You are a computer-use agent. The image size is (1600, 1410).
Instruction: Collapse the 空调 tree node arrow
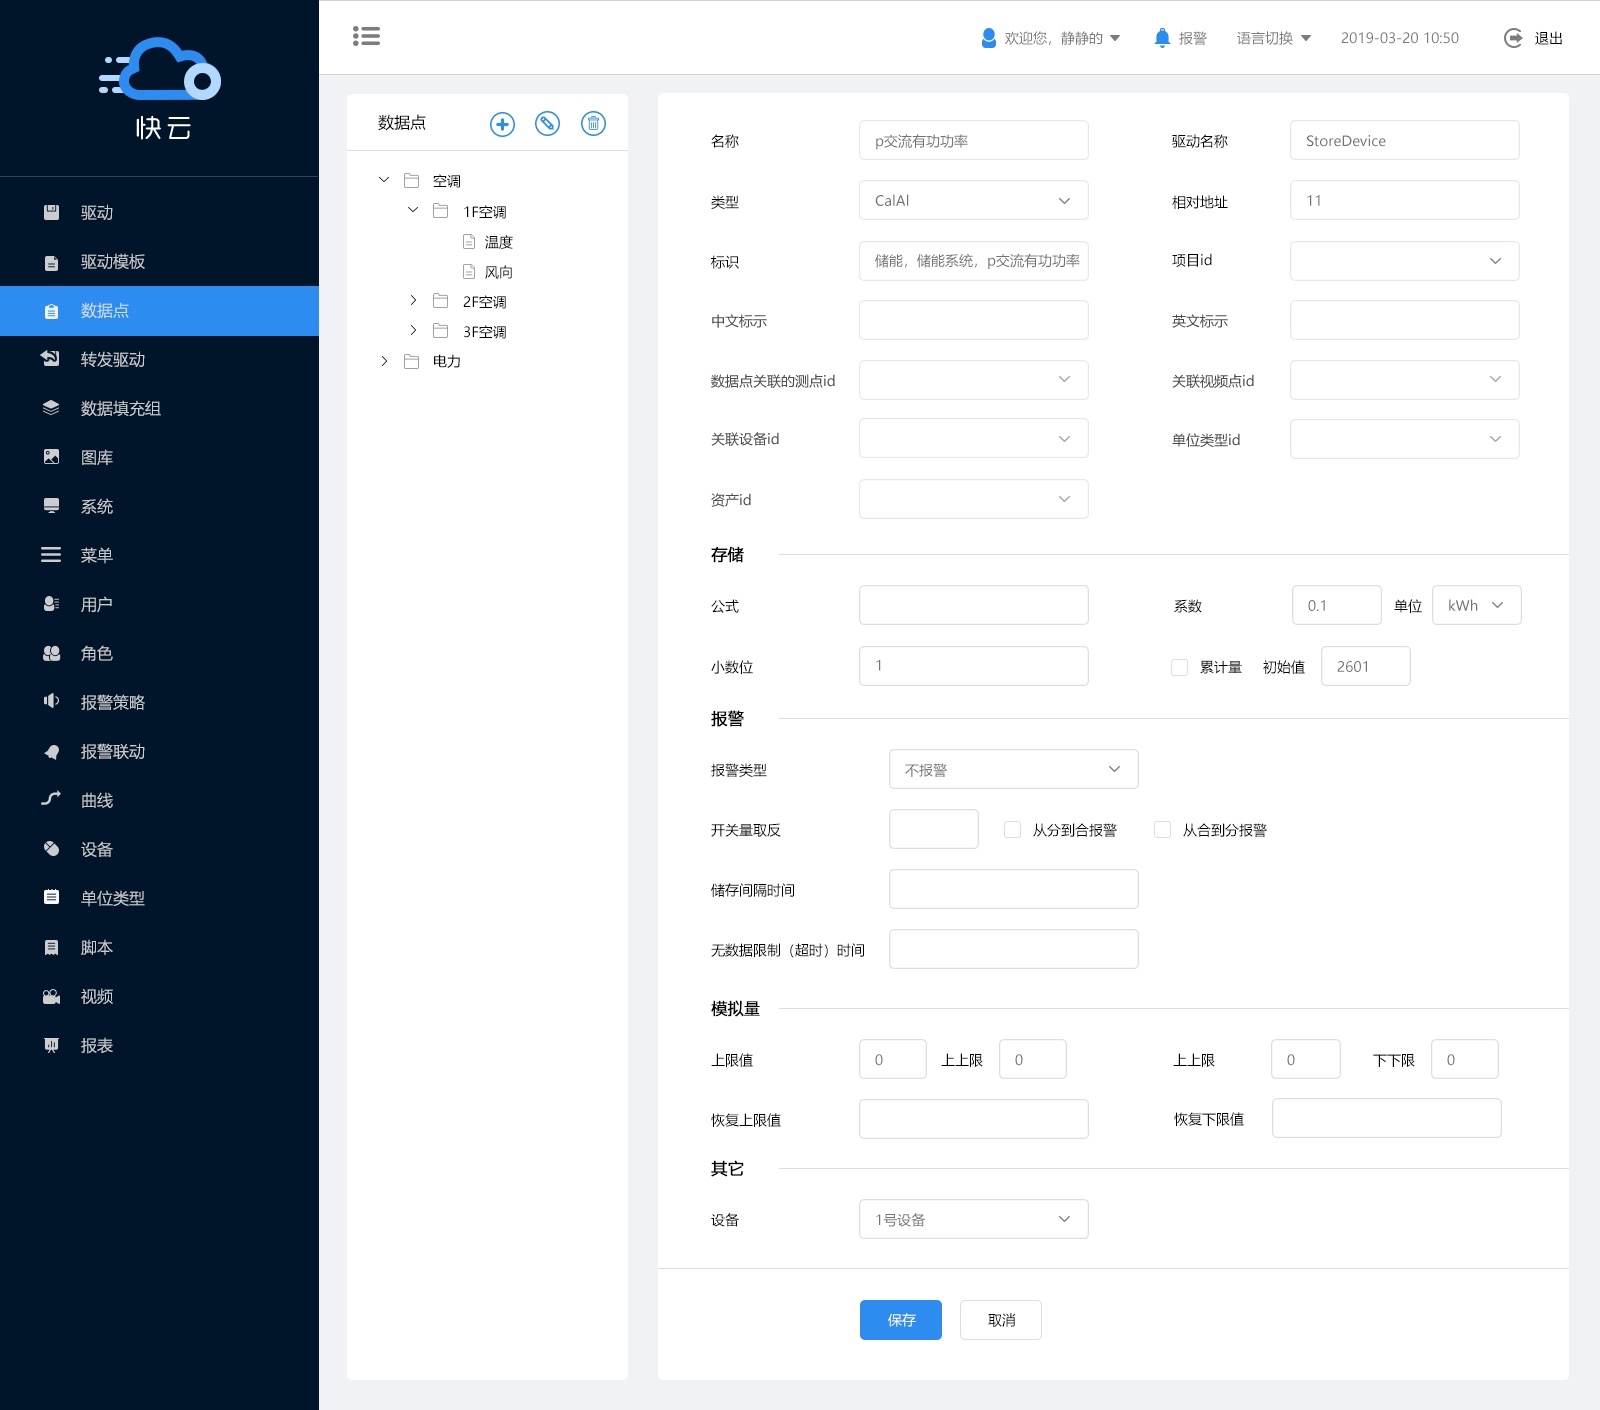[x=384, y=180]
